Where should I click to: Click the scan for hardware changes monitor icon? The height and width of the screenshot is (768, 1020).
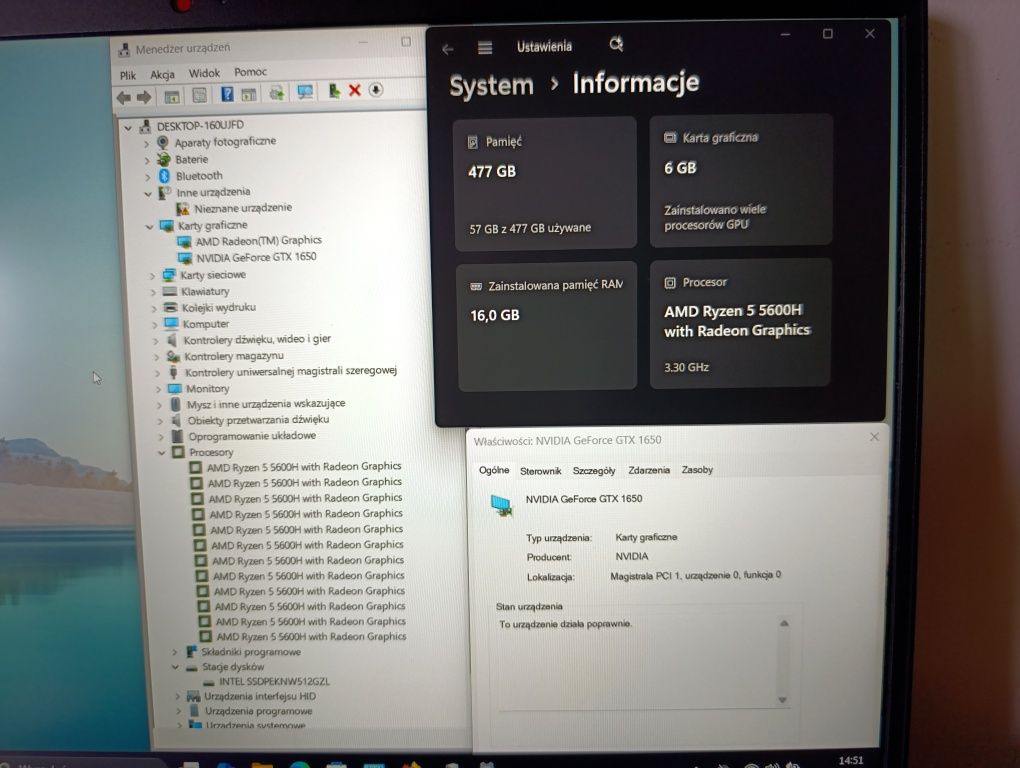click(x=305, y=92)
